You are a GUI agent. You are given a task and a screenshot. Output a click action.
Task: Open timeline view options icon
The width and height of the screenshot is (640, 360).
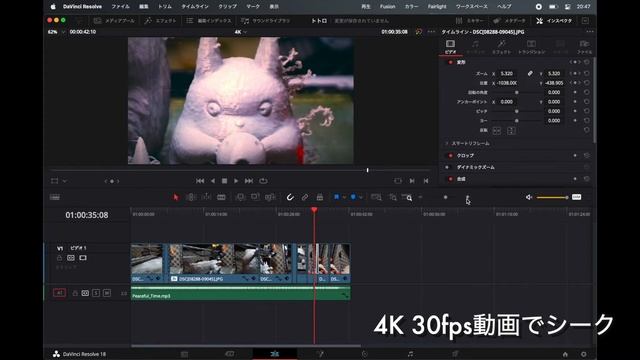point(55,198)
